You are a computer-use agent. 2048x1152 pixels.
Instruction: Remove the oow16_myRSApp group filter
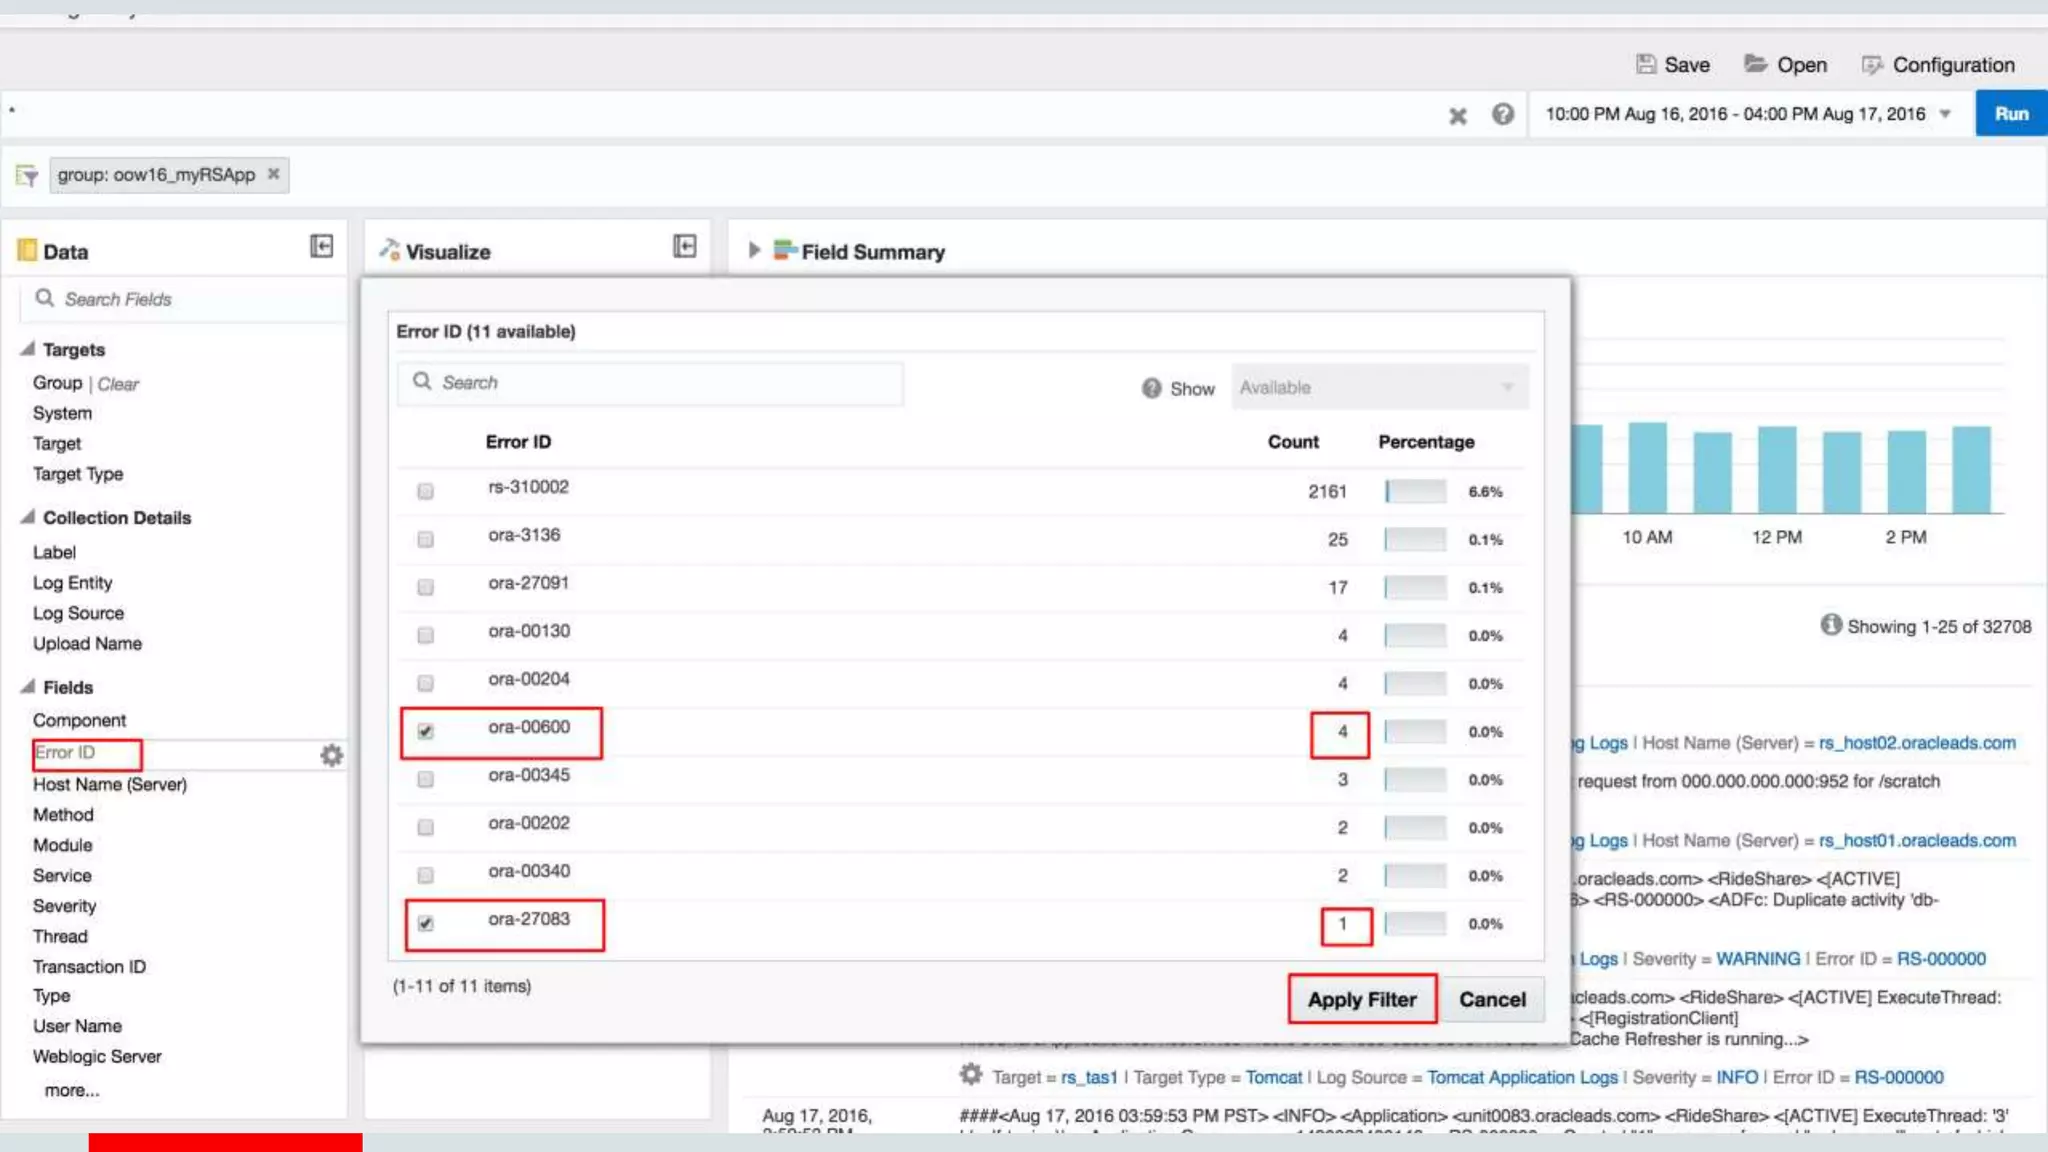[x=274, y=174]
